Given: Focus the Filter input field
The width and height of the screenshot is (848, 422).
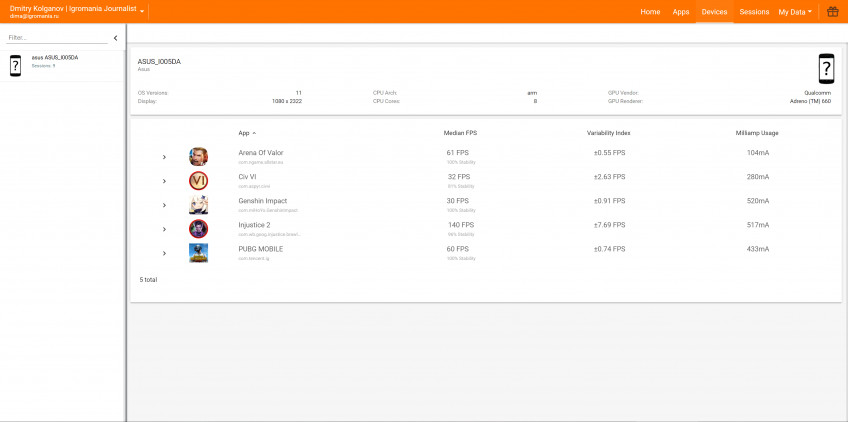Looking at the screenshot, I should coord(57,38).
